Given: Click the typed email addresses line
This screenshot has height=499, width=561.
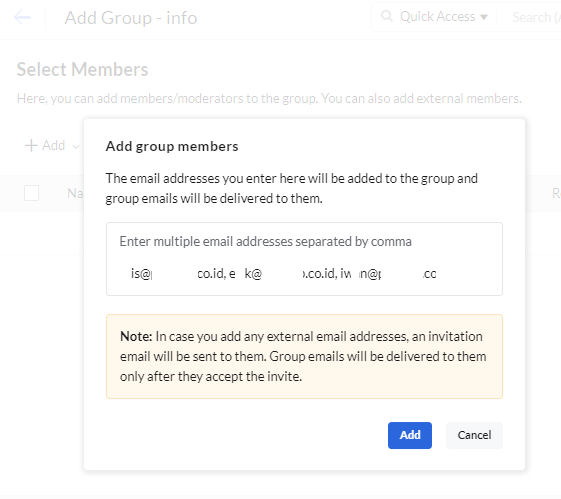Looking at the screenshot, I should click(x=283, y=274).
